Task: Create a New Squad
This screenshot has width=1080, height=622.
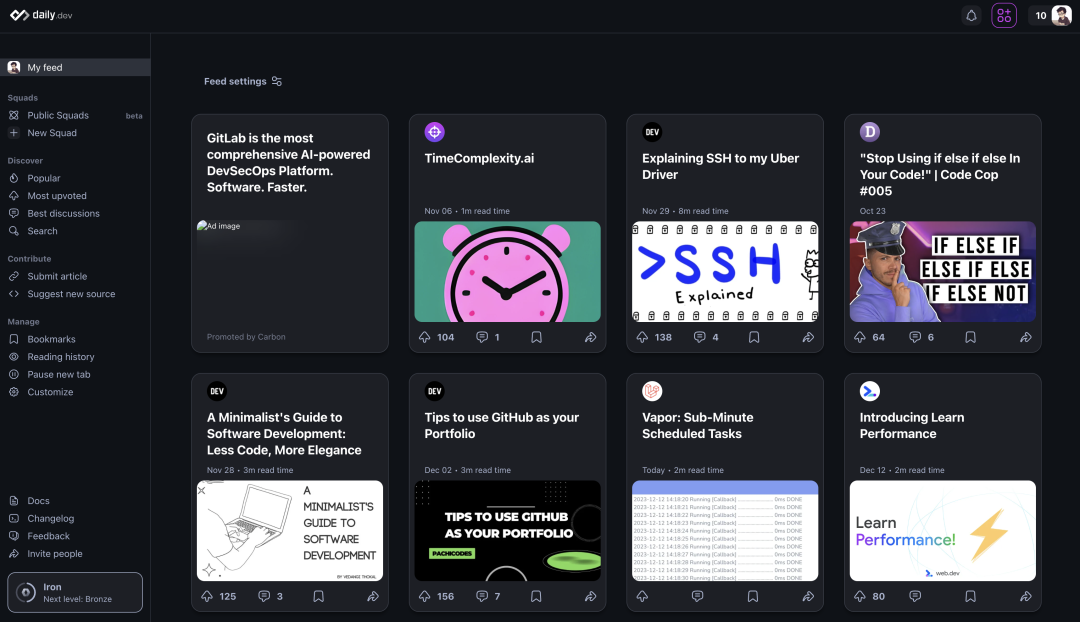Action: (x=75, y=133)
